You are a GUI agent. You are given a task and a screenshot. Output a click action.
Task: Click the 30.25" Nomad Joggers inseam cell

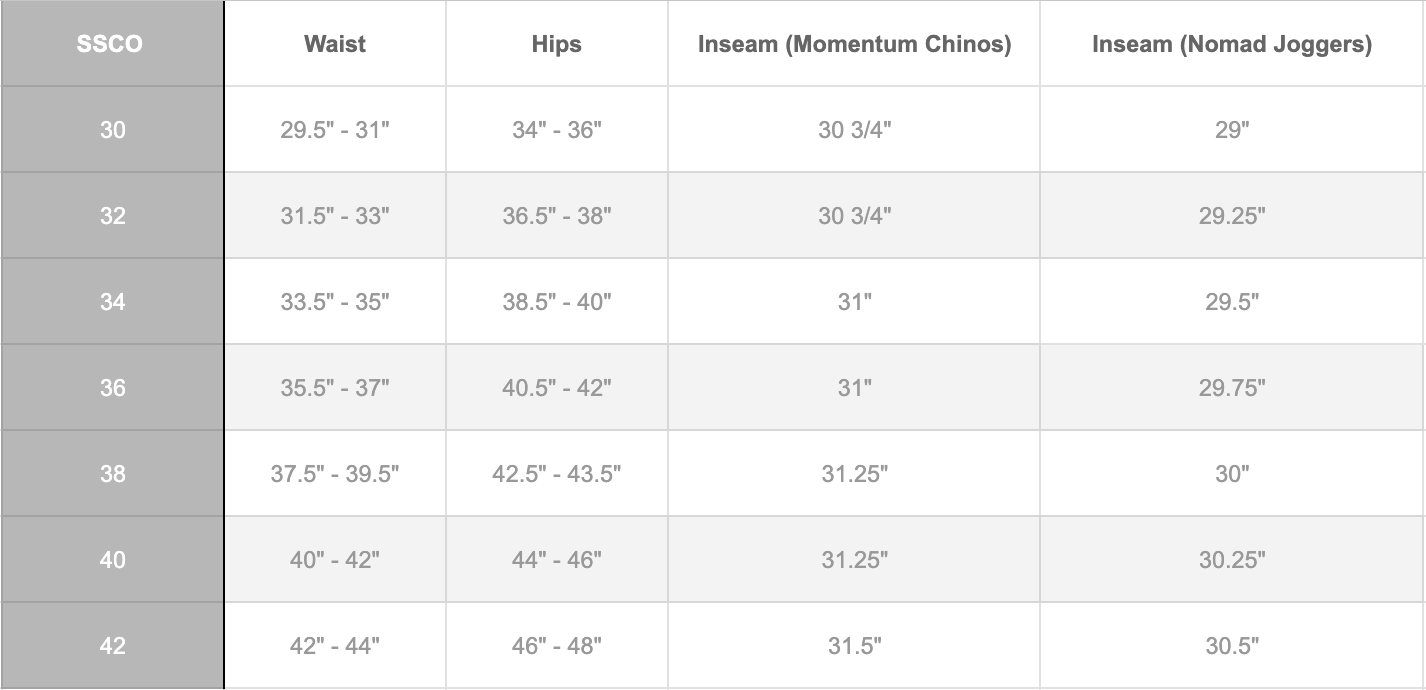pyautogui.click(x=1232, y=560)
